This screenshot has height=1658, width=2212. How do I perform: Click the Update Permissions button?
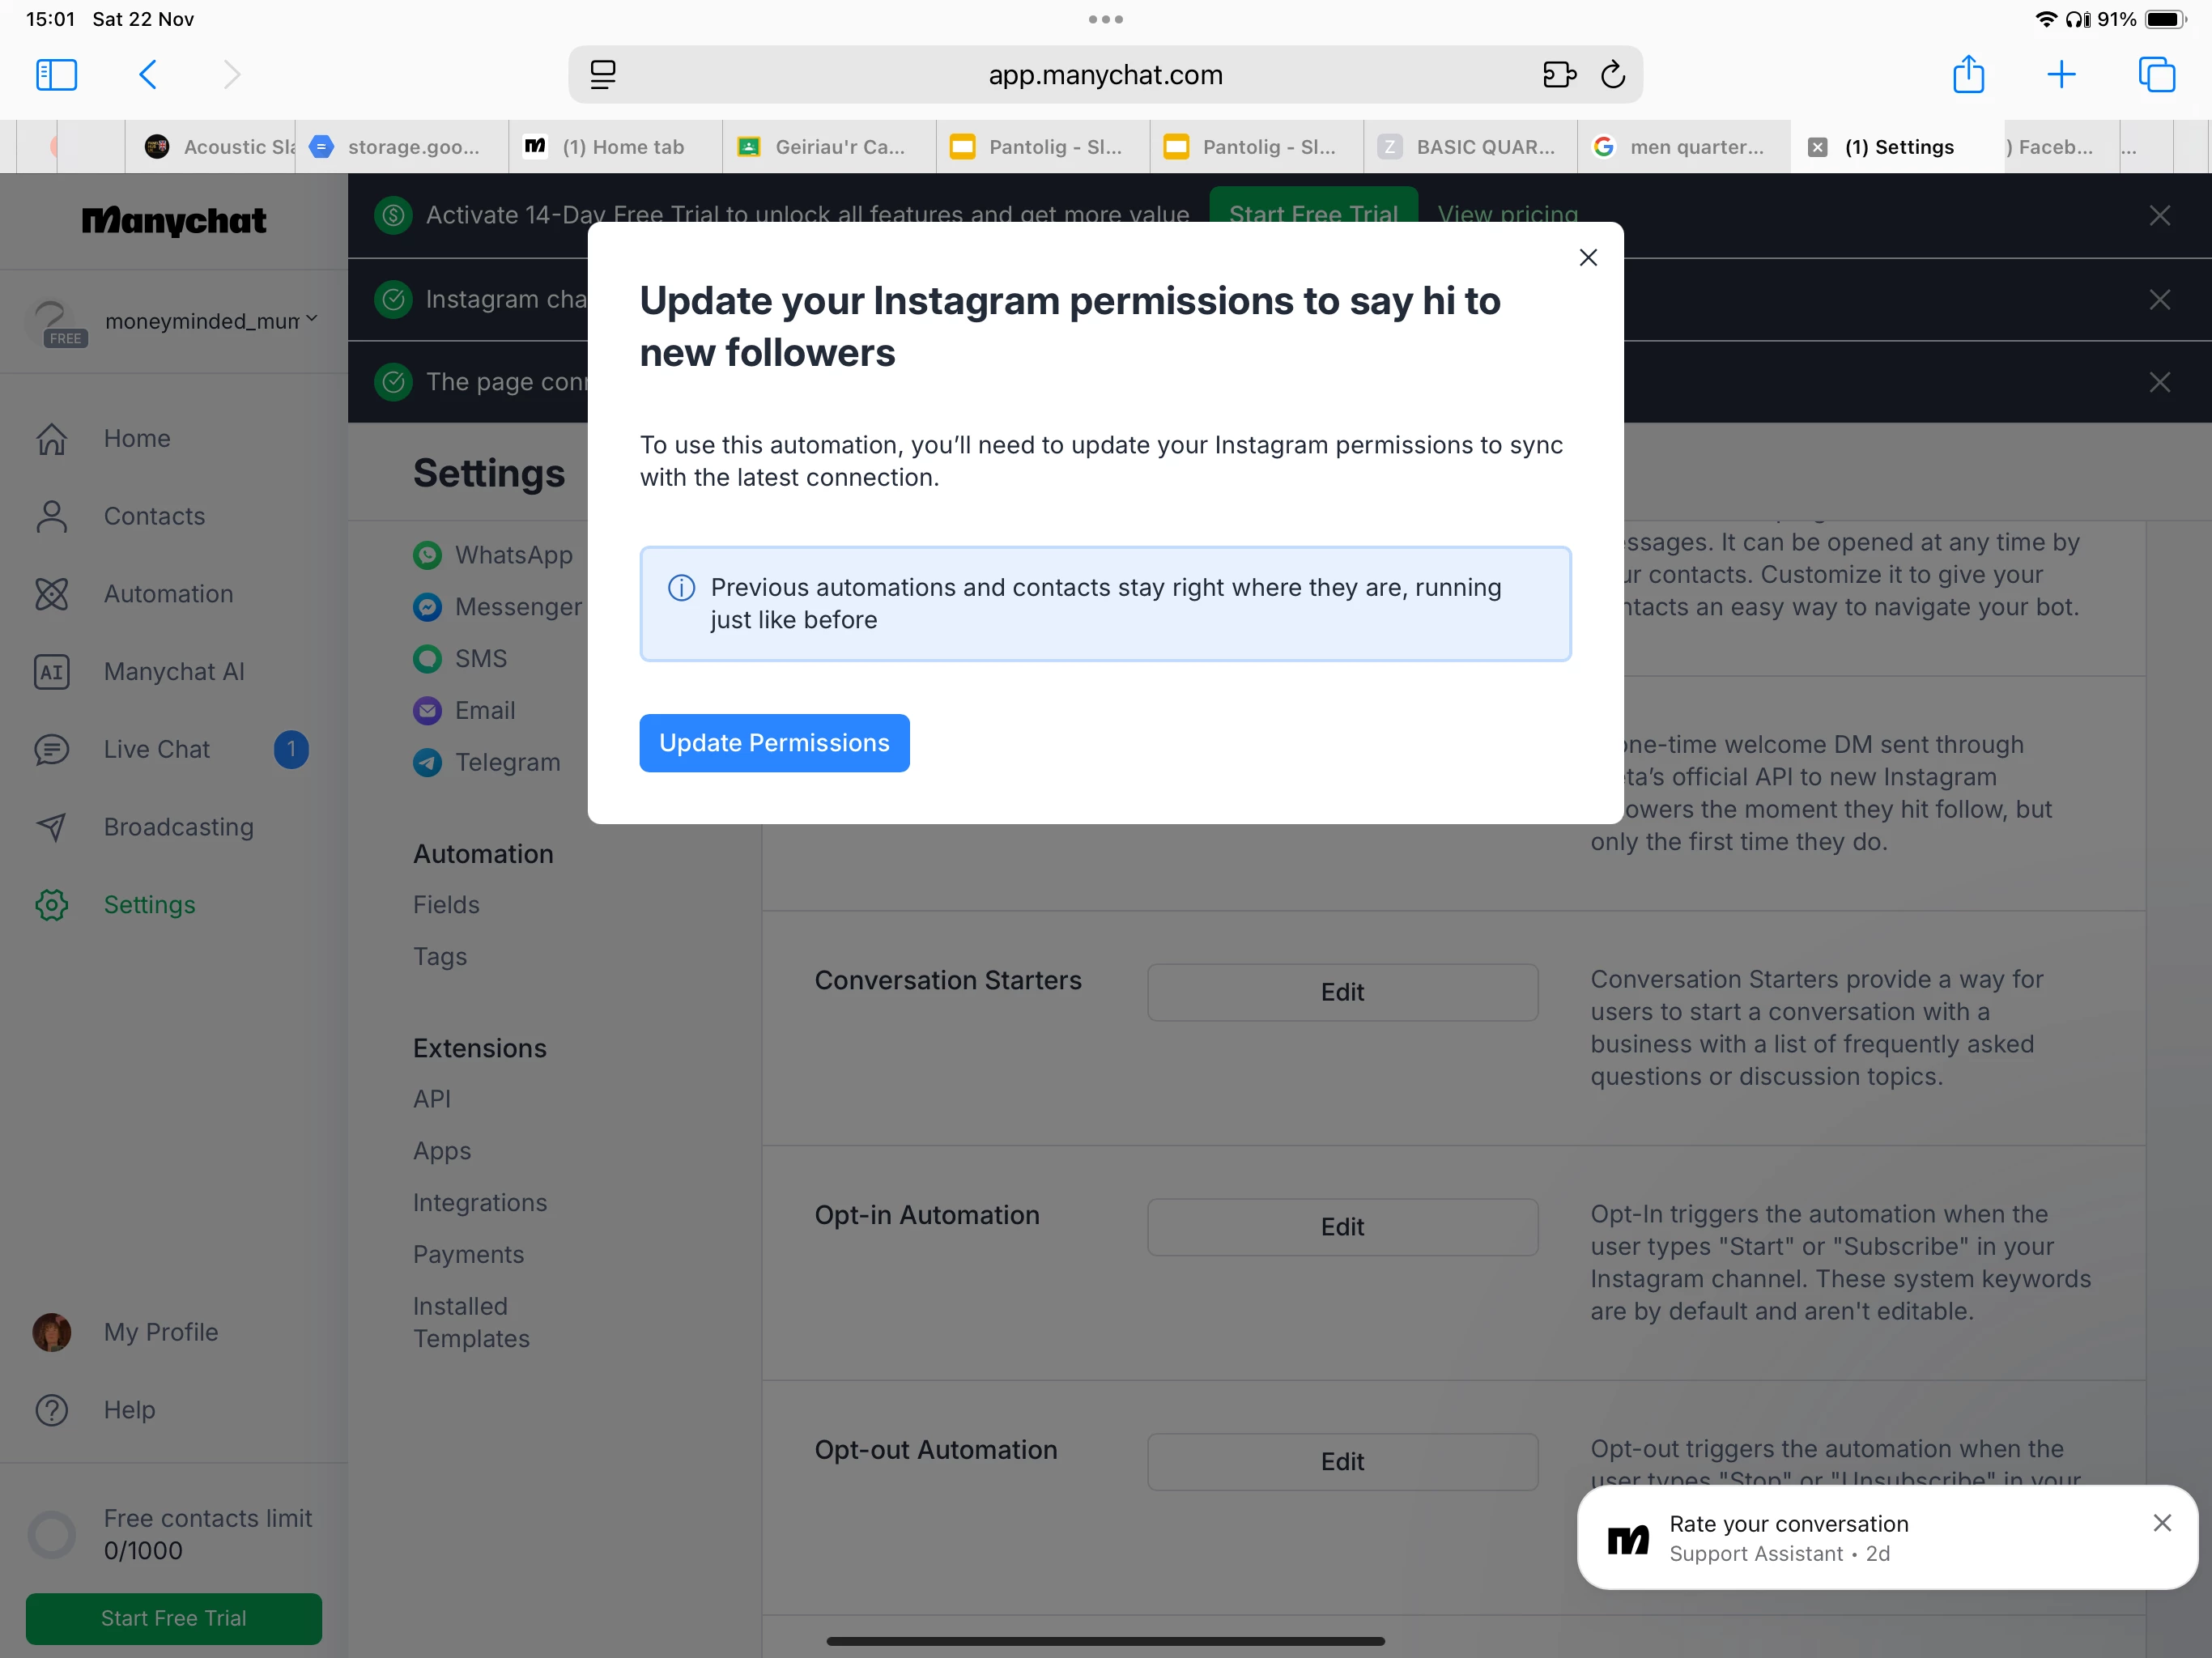[x=774, y=743]
